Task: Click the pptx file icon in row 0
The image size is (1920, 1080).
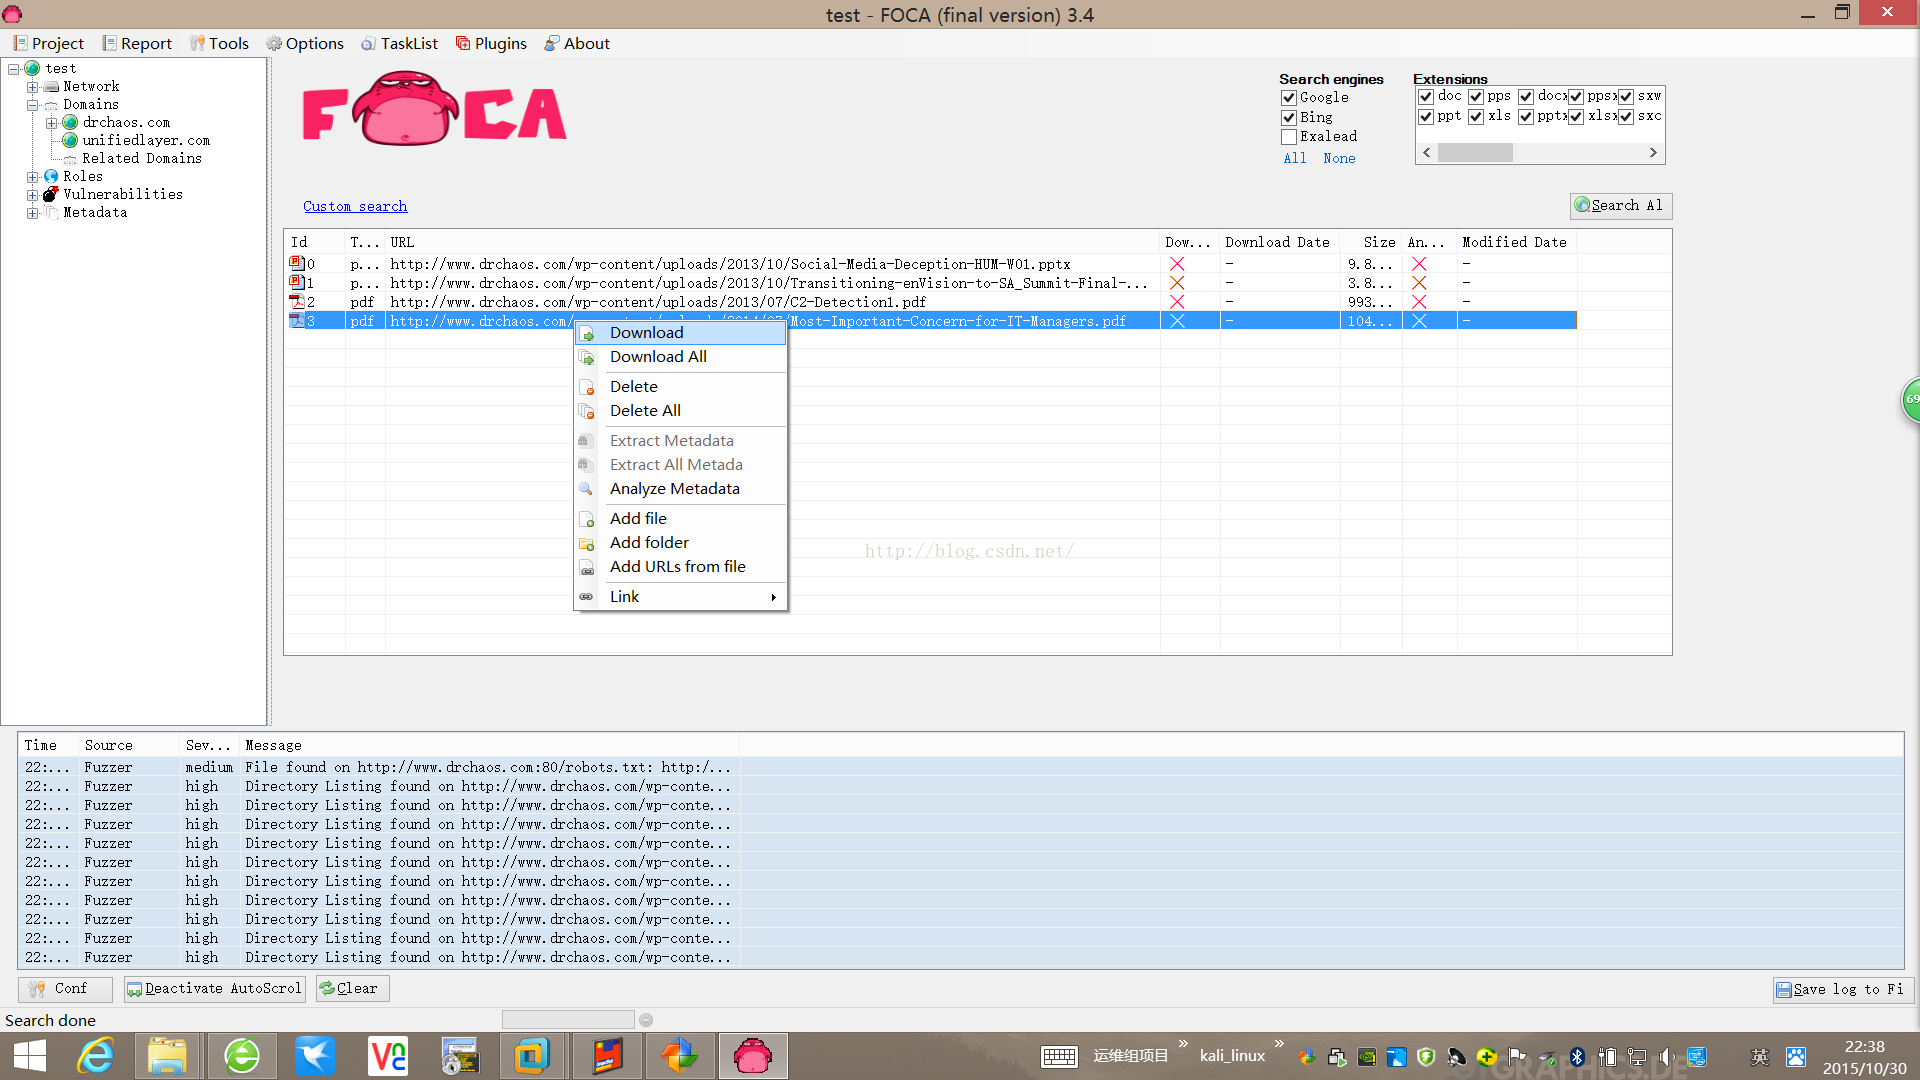Action: pyautogui.click(x=297, y=264)
